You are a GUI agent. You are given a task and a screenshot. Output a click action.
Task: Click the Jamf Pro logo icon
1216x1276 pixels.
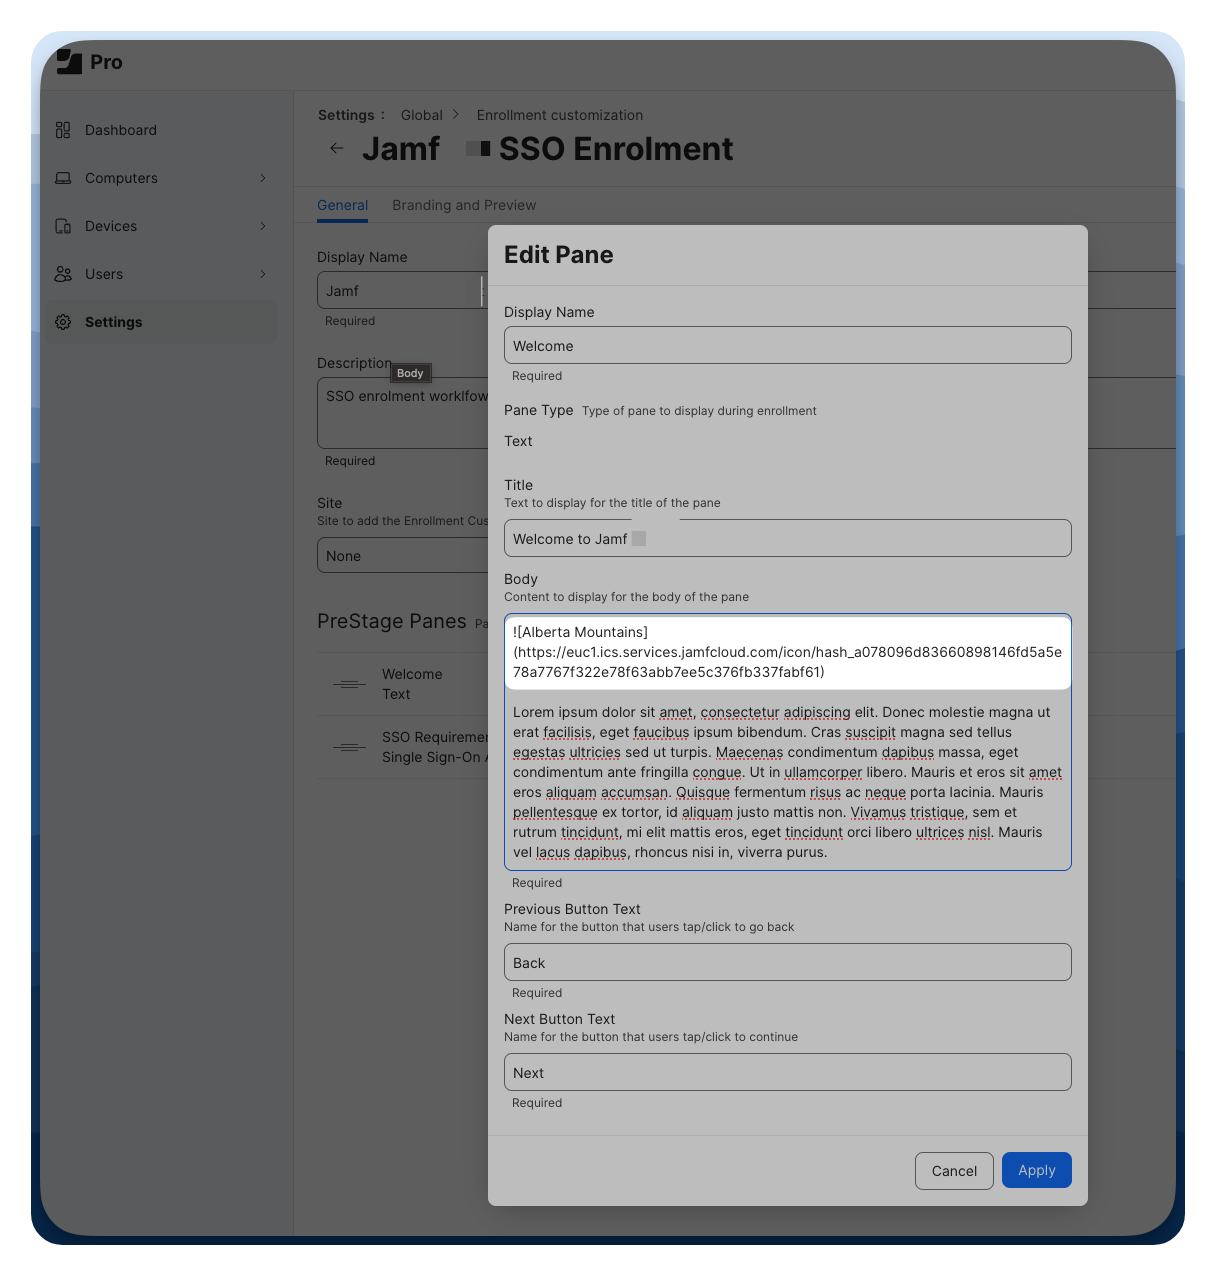click(x=69, y=62)
